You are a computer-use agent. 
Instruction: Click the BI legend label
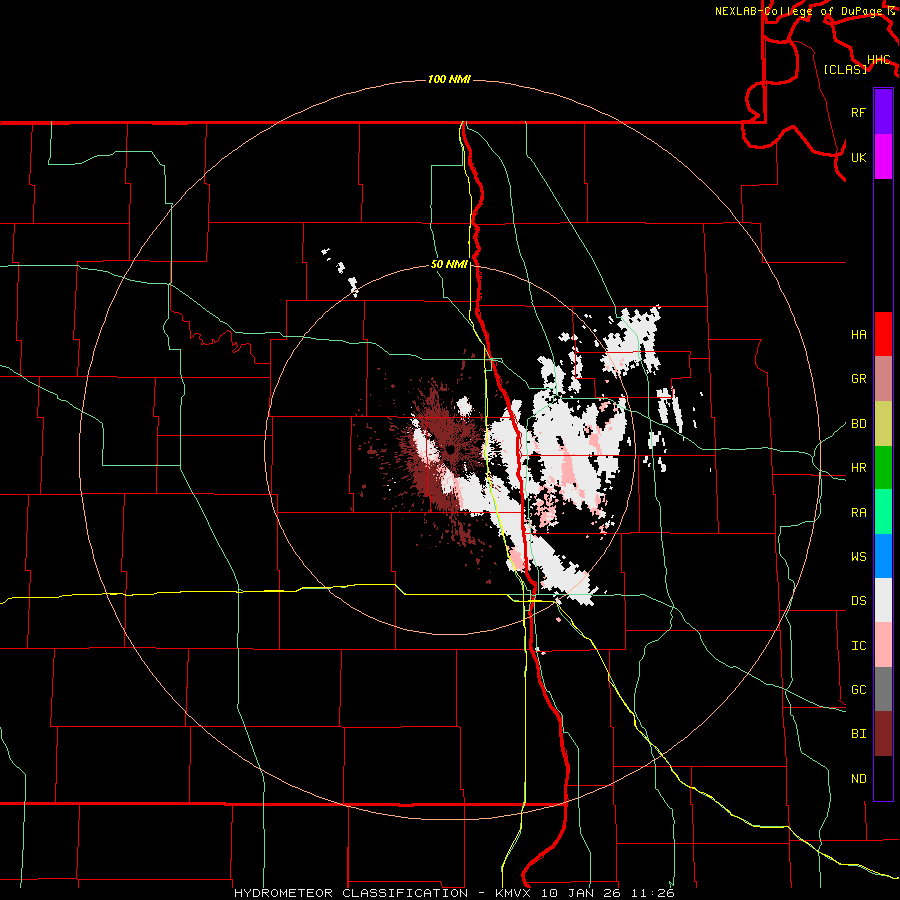858,734
